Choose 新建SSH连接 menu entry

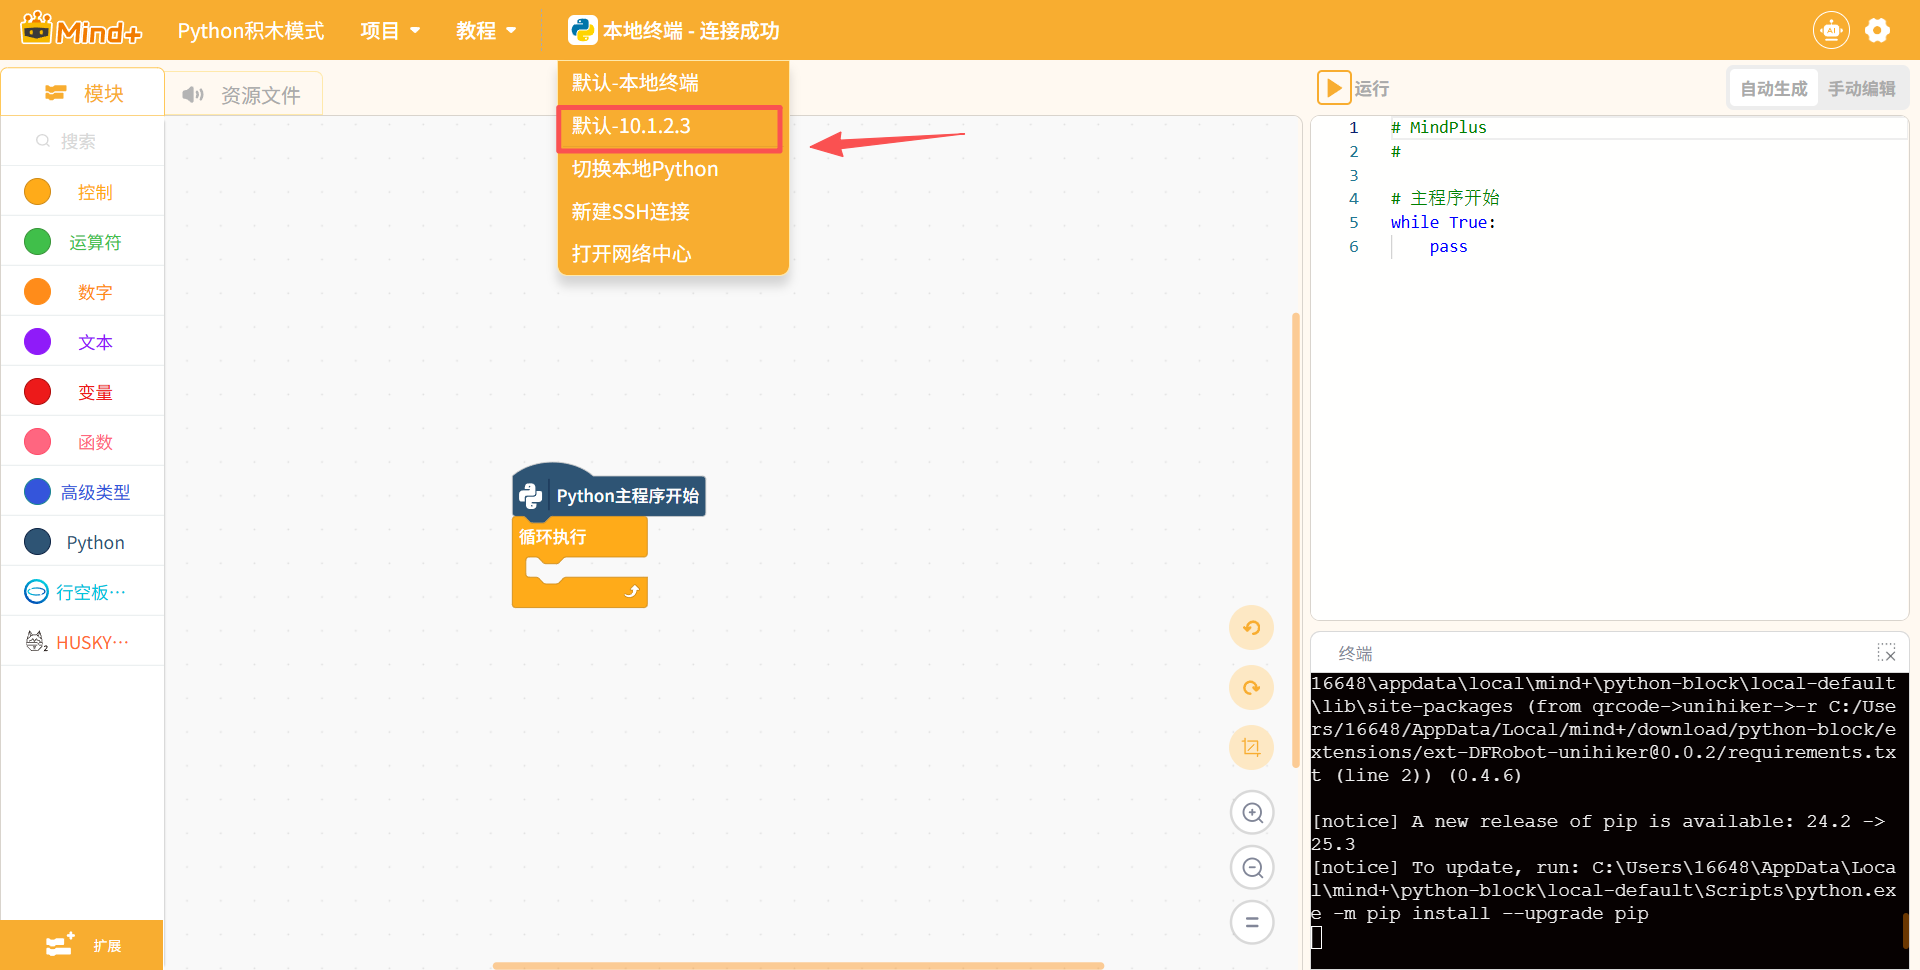(631, 212)
